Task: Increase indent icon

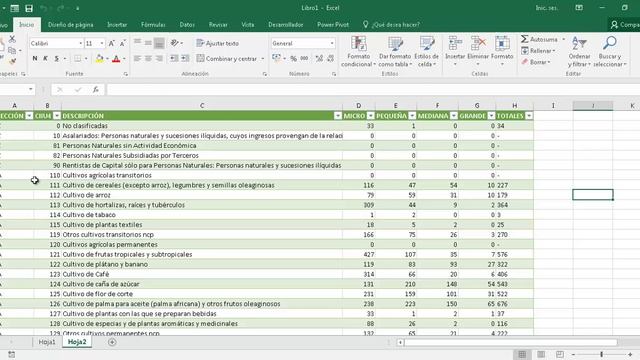Action: tap(185, 59)
